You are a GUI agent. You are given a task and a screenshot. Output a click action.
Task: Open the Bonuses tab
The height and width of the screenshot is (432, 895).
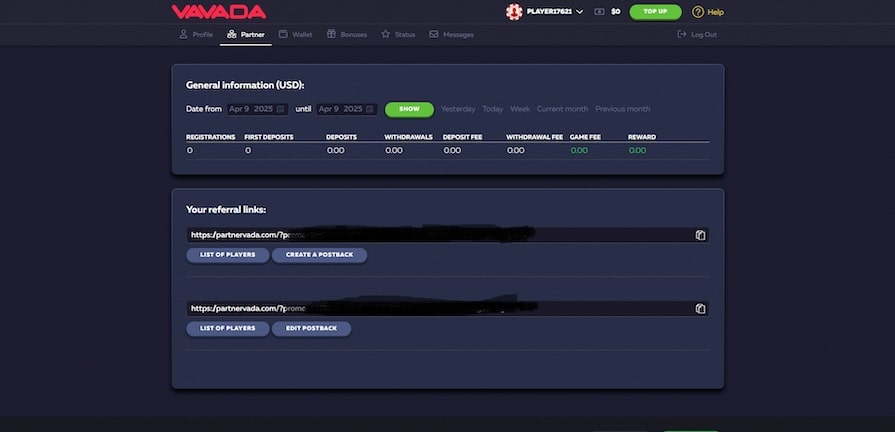[x=346, y=34]
